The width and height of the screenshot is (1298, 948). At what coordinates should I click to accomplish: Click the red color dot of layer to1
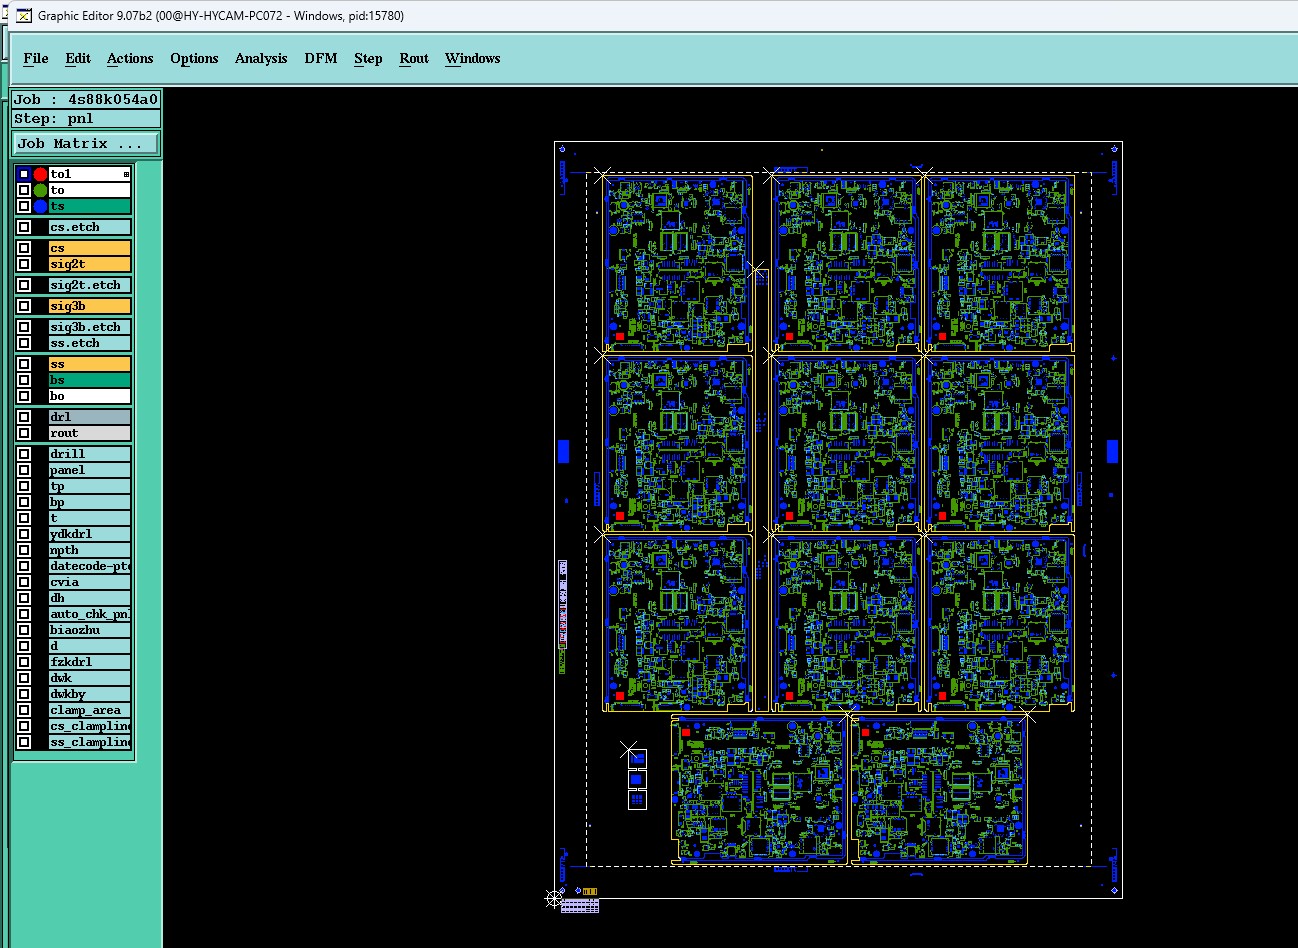click(40, 174)
